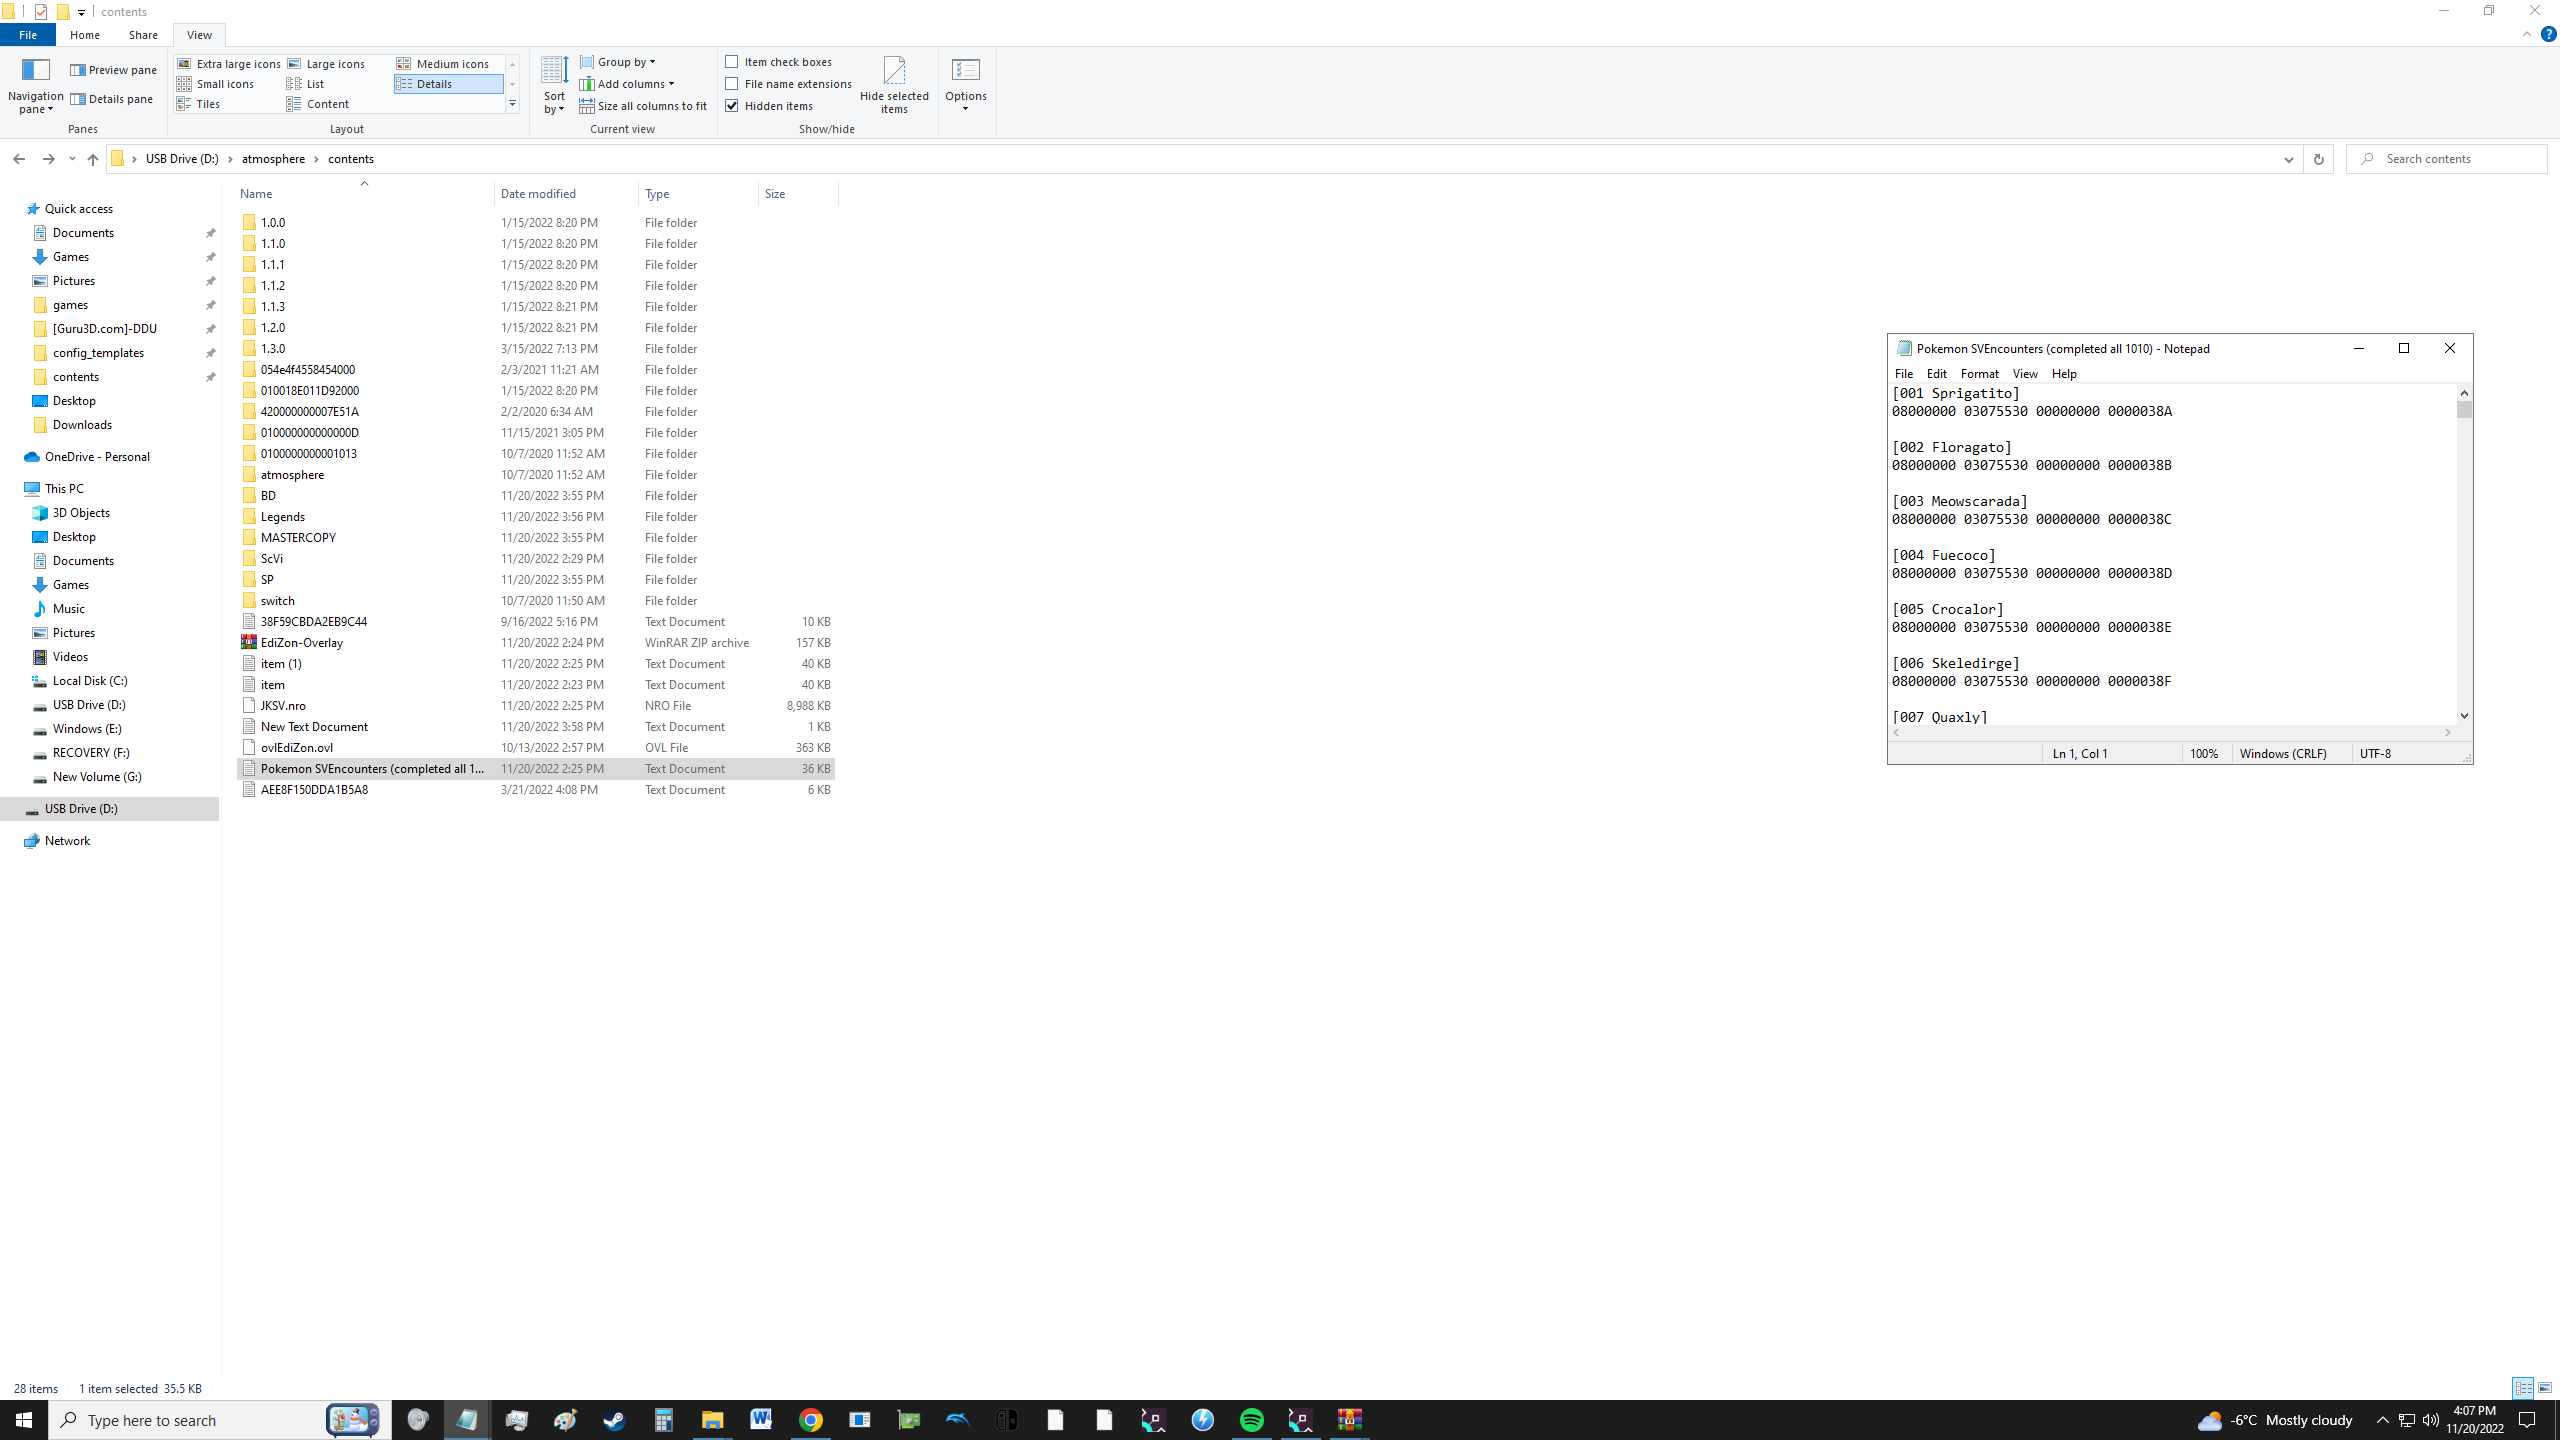Open Notepad Edit menu
This screenshot has height=1440, width=2560.
point(1936,374)
